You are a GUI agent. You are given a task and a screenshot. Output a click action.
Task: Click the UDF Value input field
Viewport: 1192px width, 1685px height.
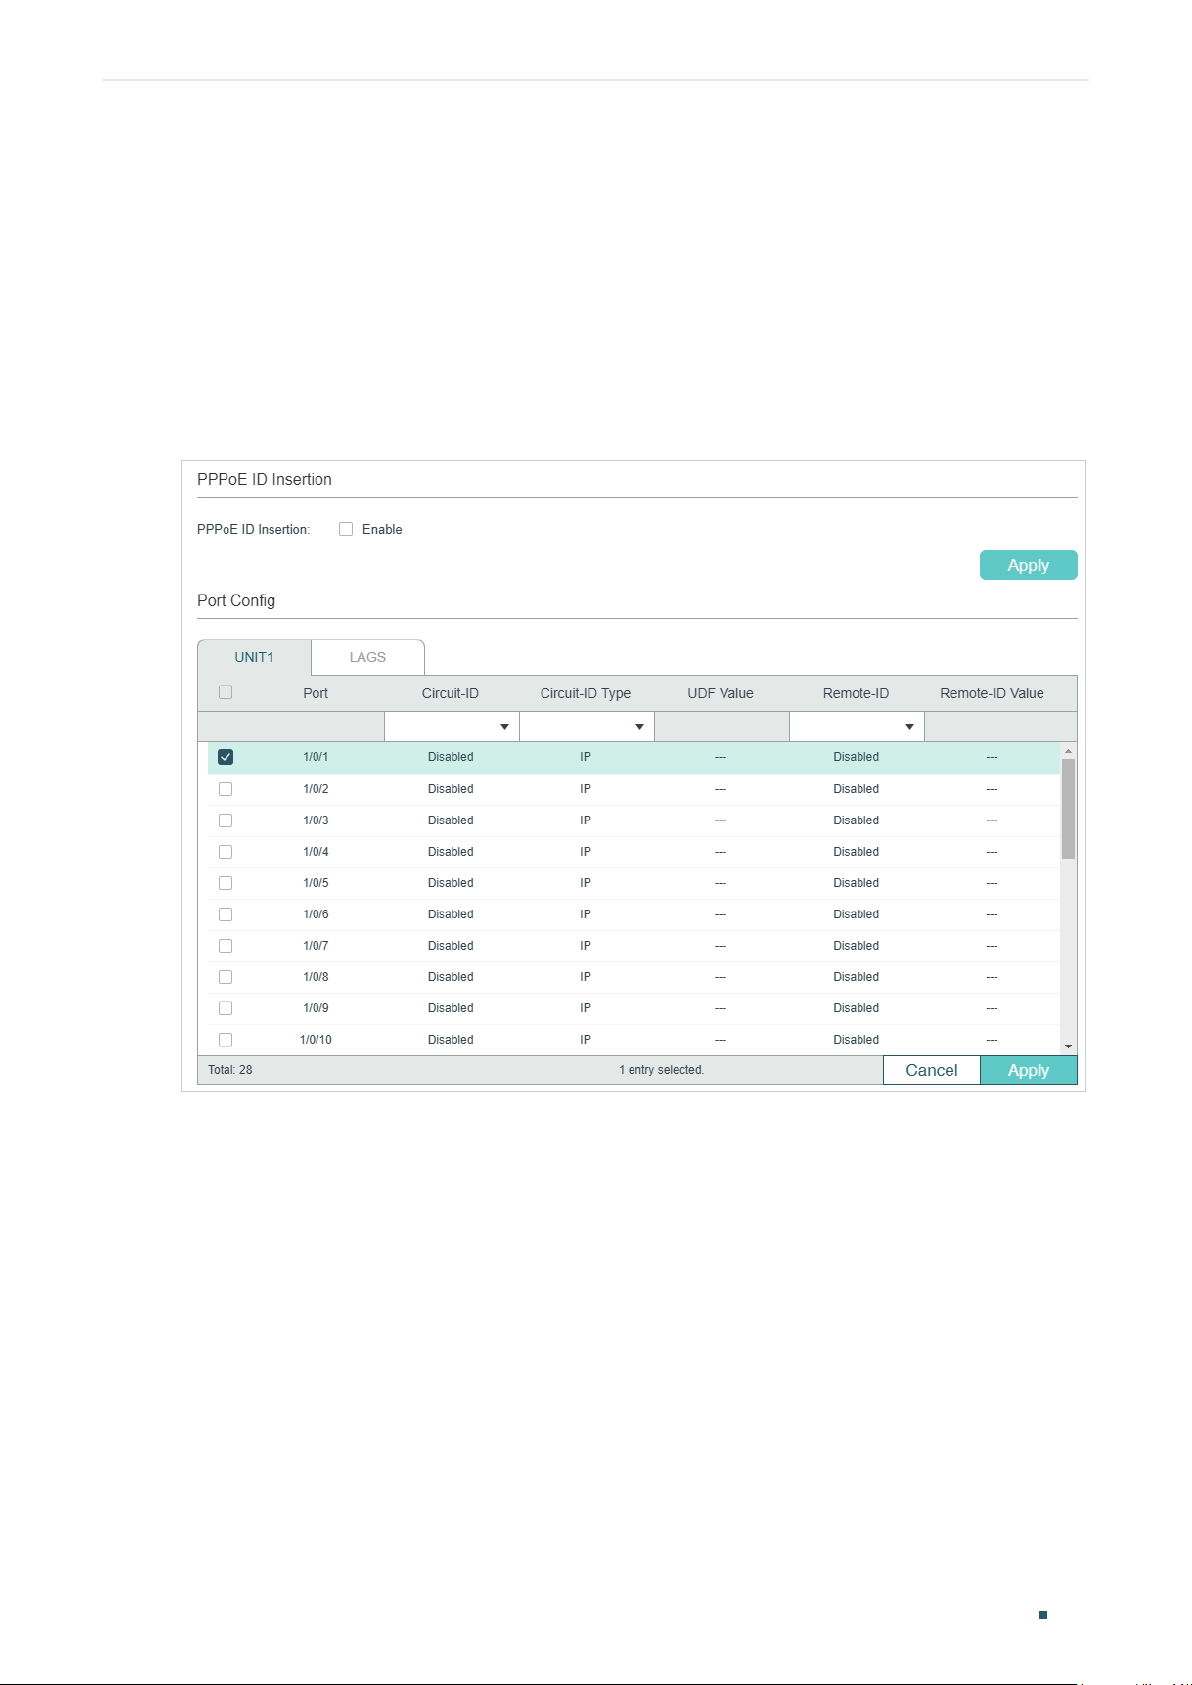pyautogui.click(x=722, y=727)
